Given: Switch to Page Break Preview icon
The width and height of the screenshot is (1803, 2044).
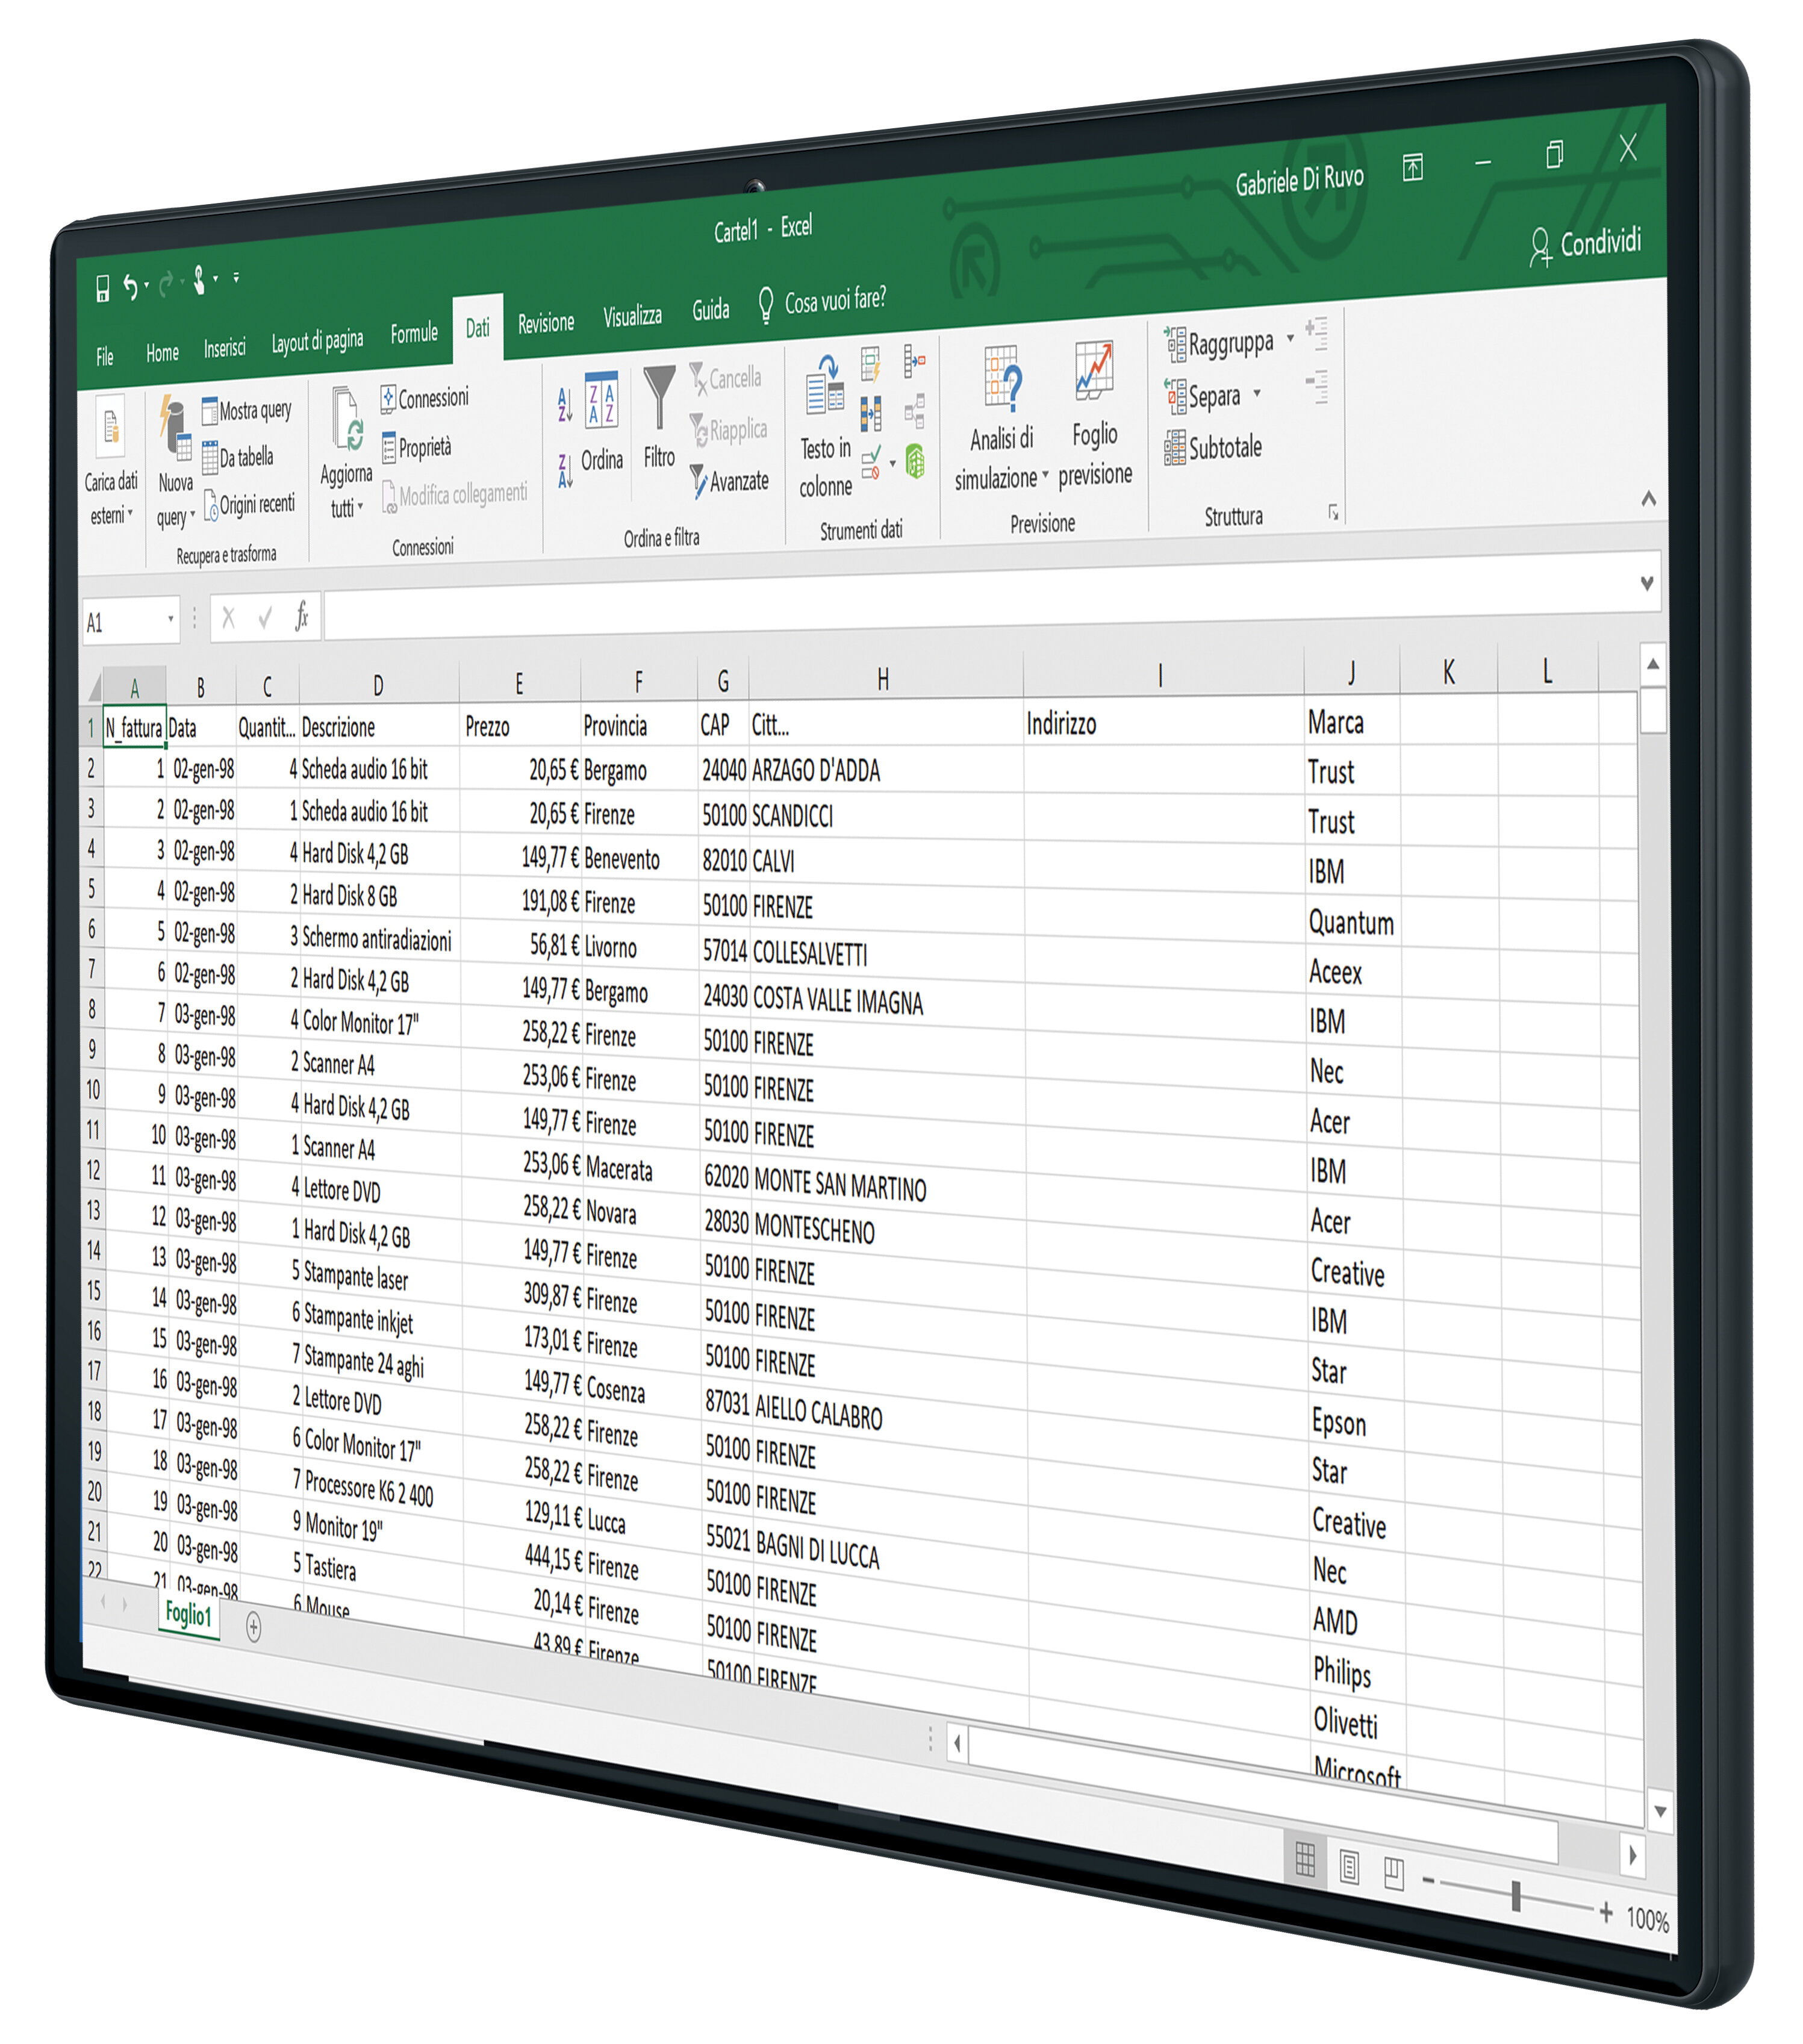Looking at the screenshot, I should point(1394,1872).
